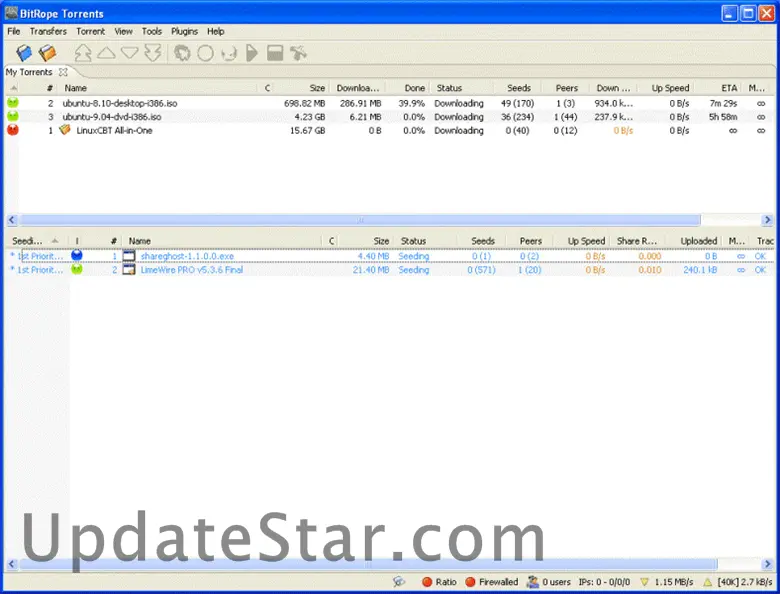Open the Plugins menu
This screenshot has width=780, height=594.
[x=185, y=31]
